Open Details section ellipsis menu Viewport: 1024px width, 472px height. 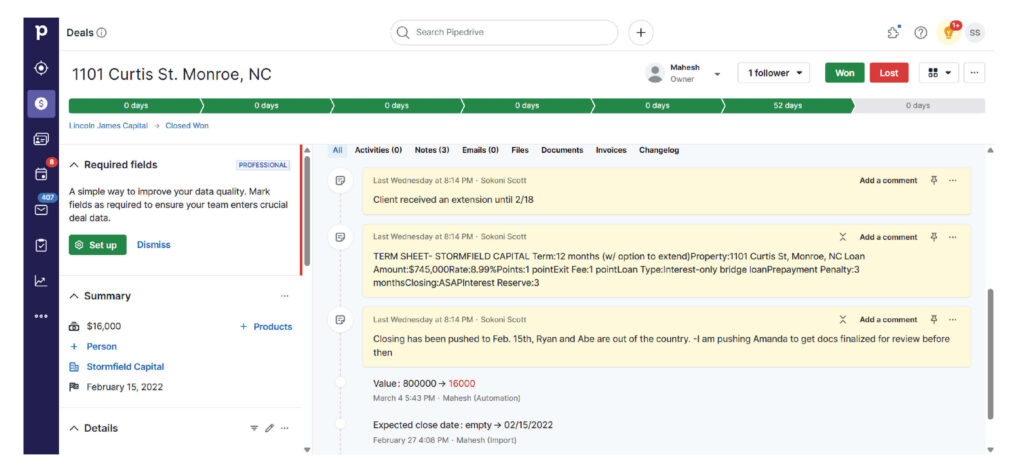(x=285, y=428)
